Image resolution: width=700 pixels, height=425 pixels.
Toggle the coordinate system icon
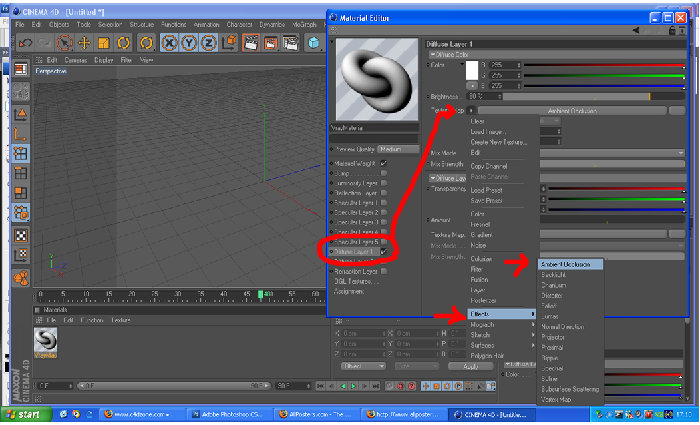pos(229,43)
